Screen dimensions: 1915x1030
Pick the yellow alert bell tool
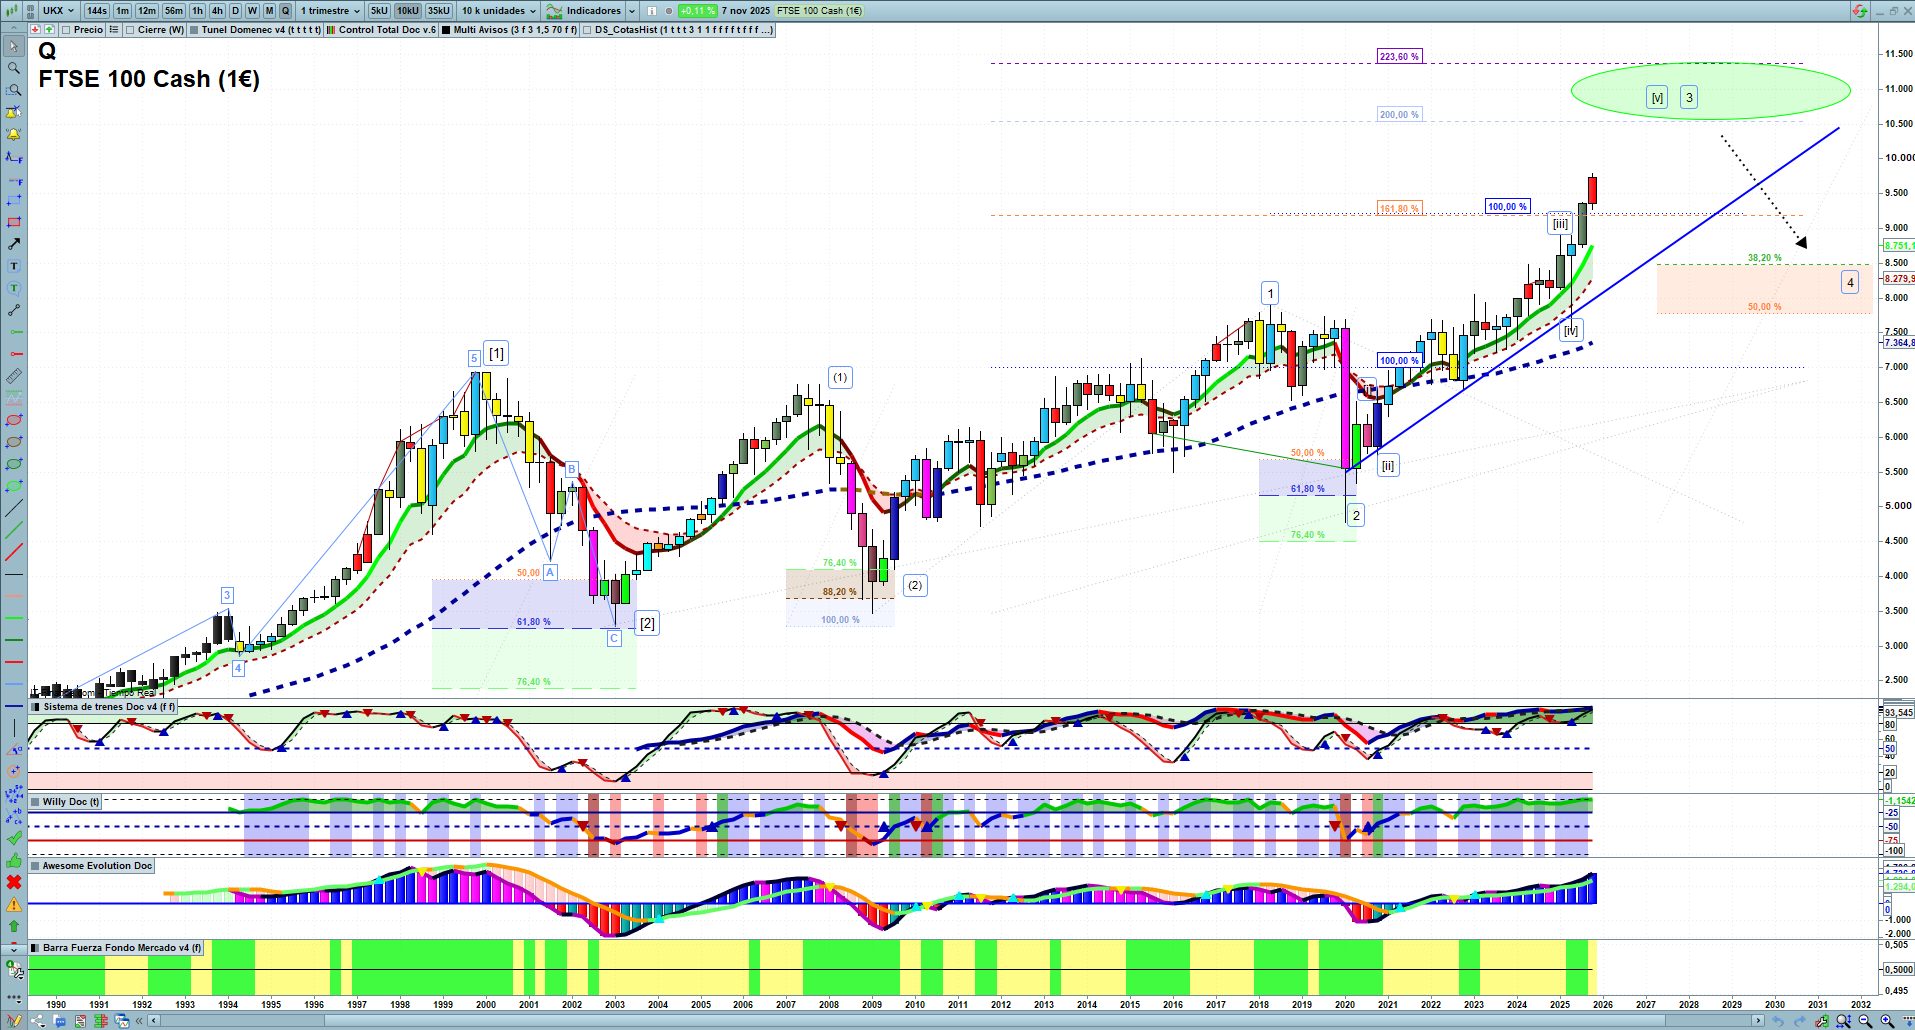tap(14, 134)
